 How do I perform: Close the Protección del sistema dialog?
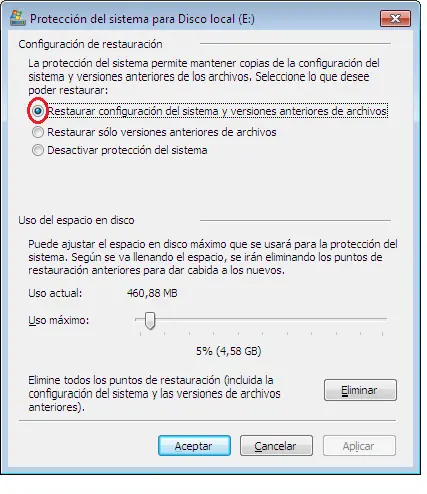click(395, 18)
